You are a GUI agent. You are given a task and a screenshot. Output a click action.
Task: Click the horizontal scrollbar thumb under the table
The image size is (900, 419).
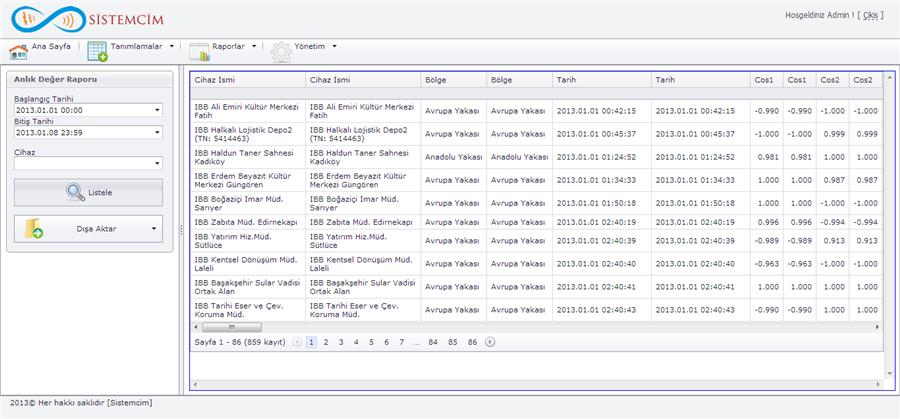(231, 327)
